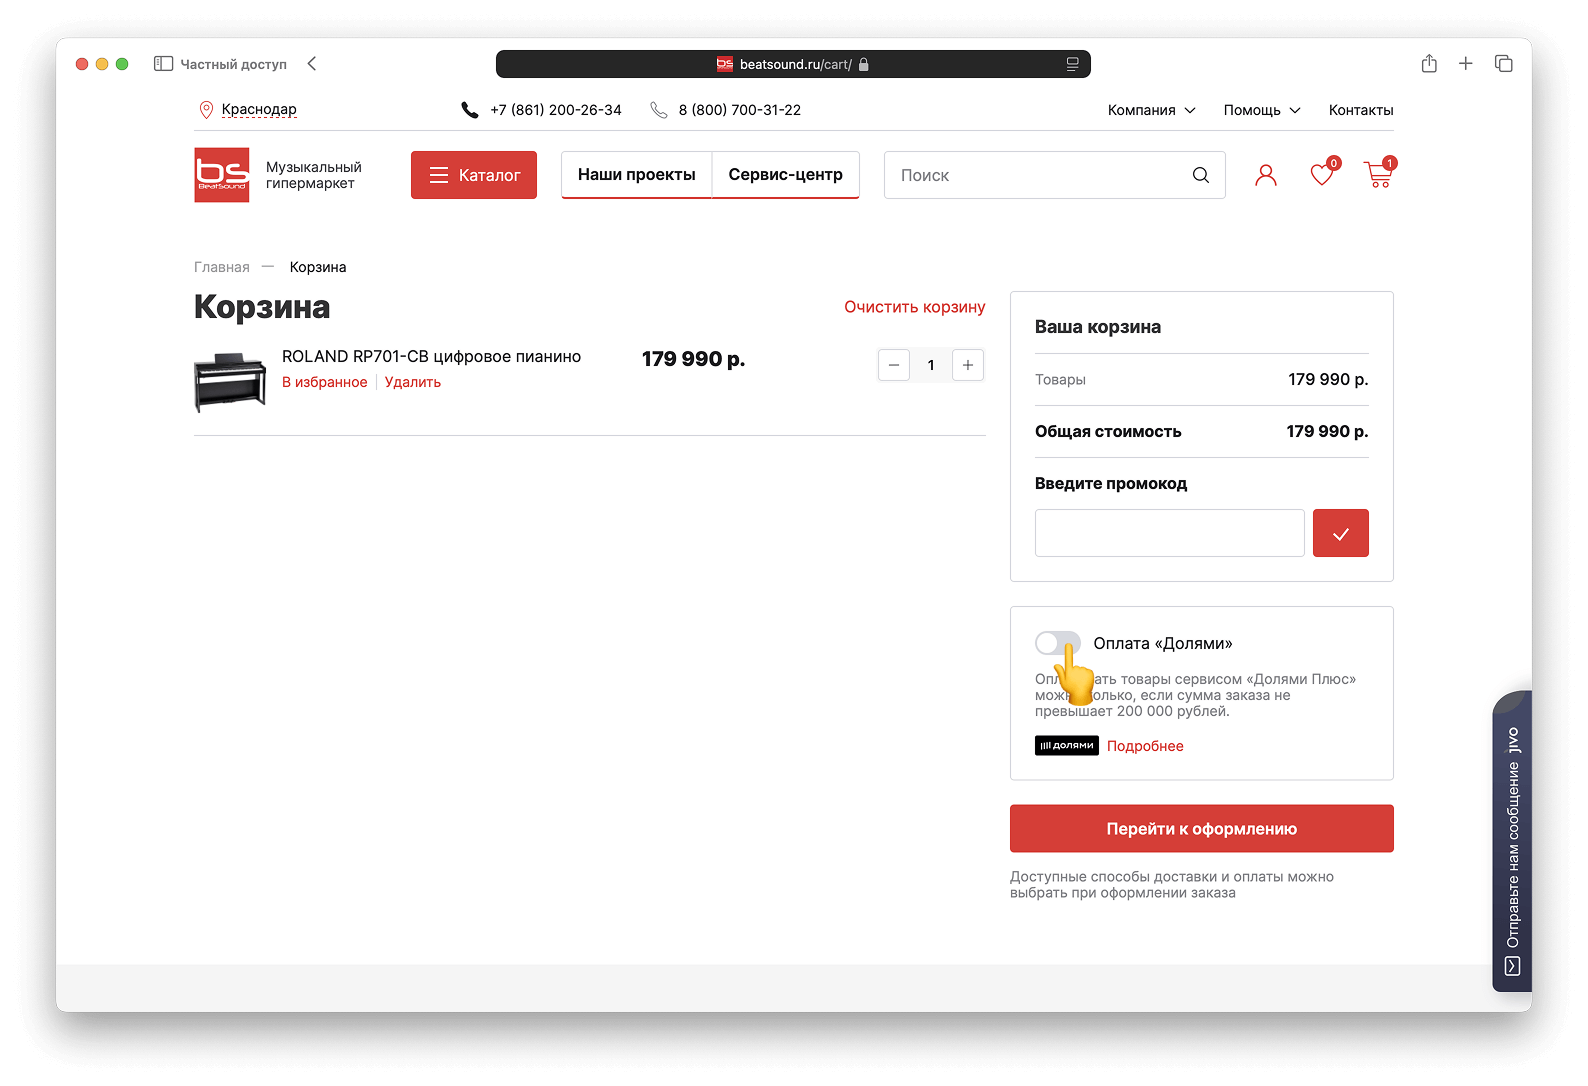Viewport: 1588px width, 1086px height.
Task: Open the user account profile icon
Action: [x=1266, y=175]
